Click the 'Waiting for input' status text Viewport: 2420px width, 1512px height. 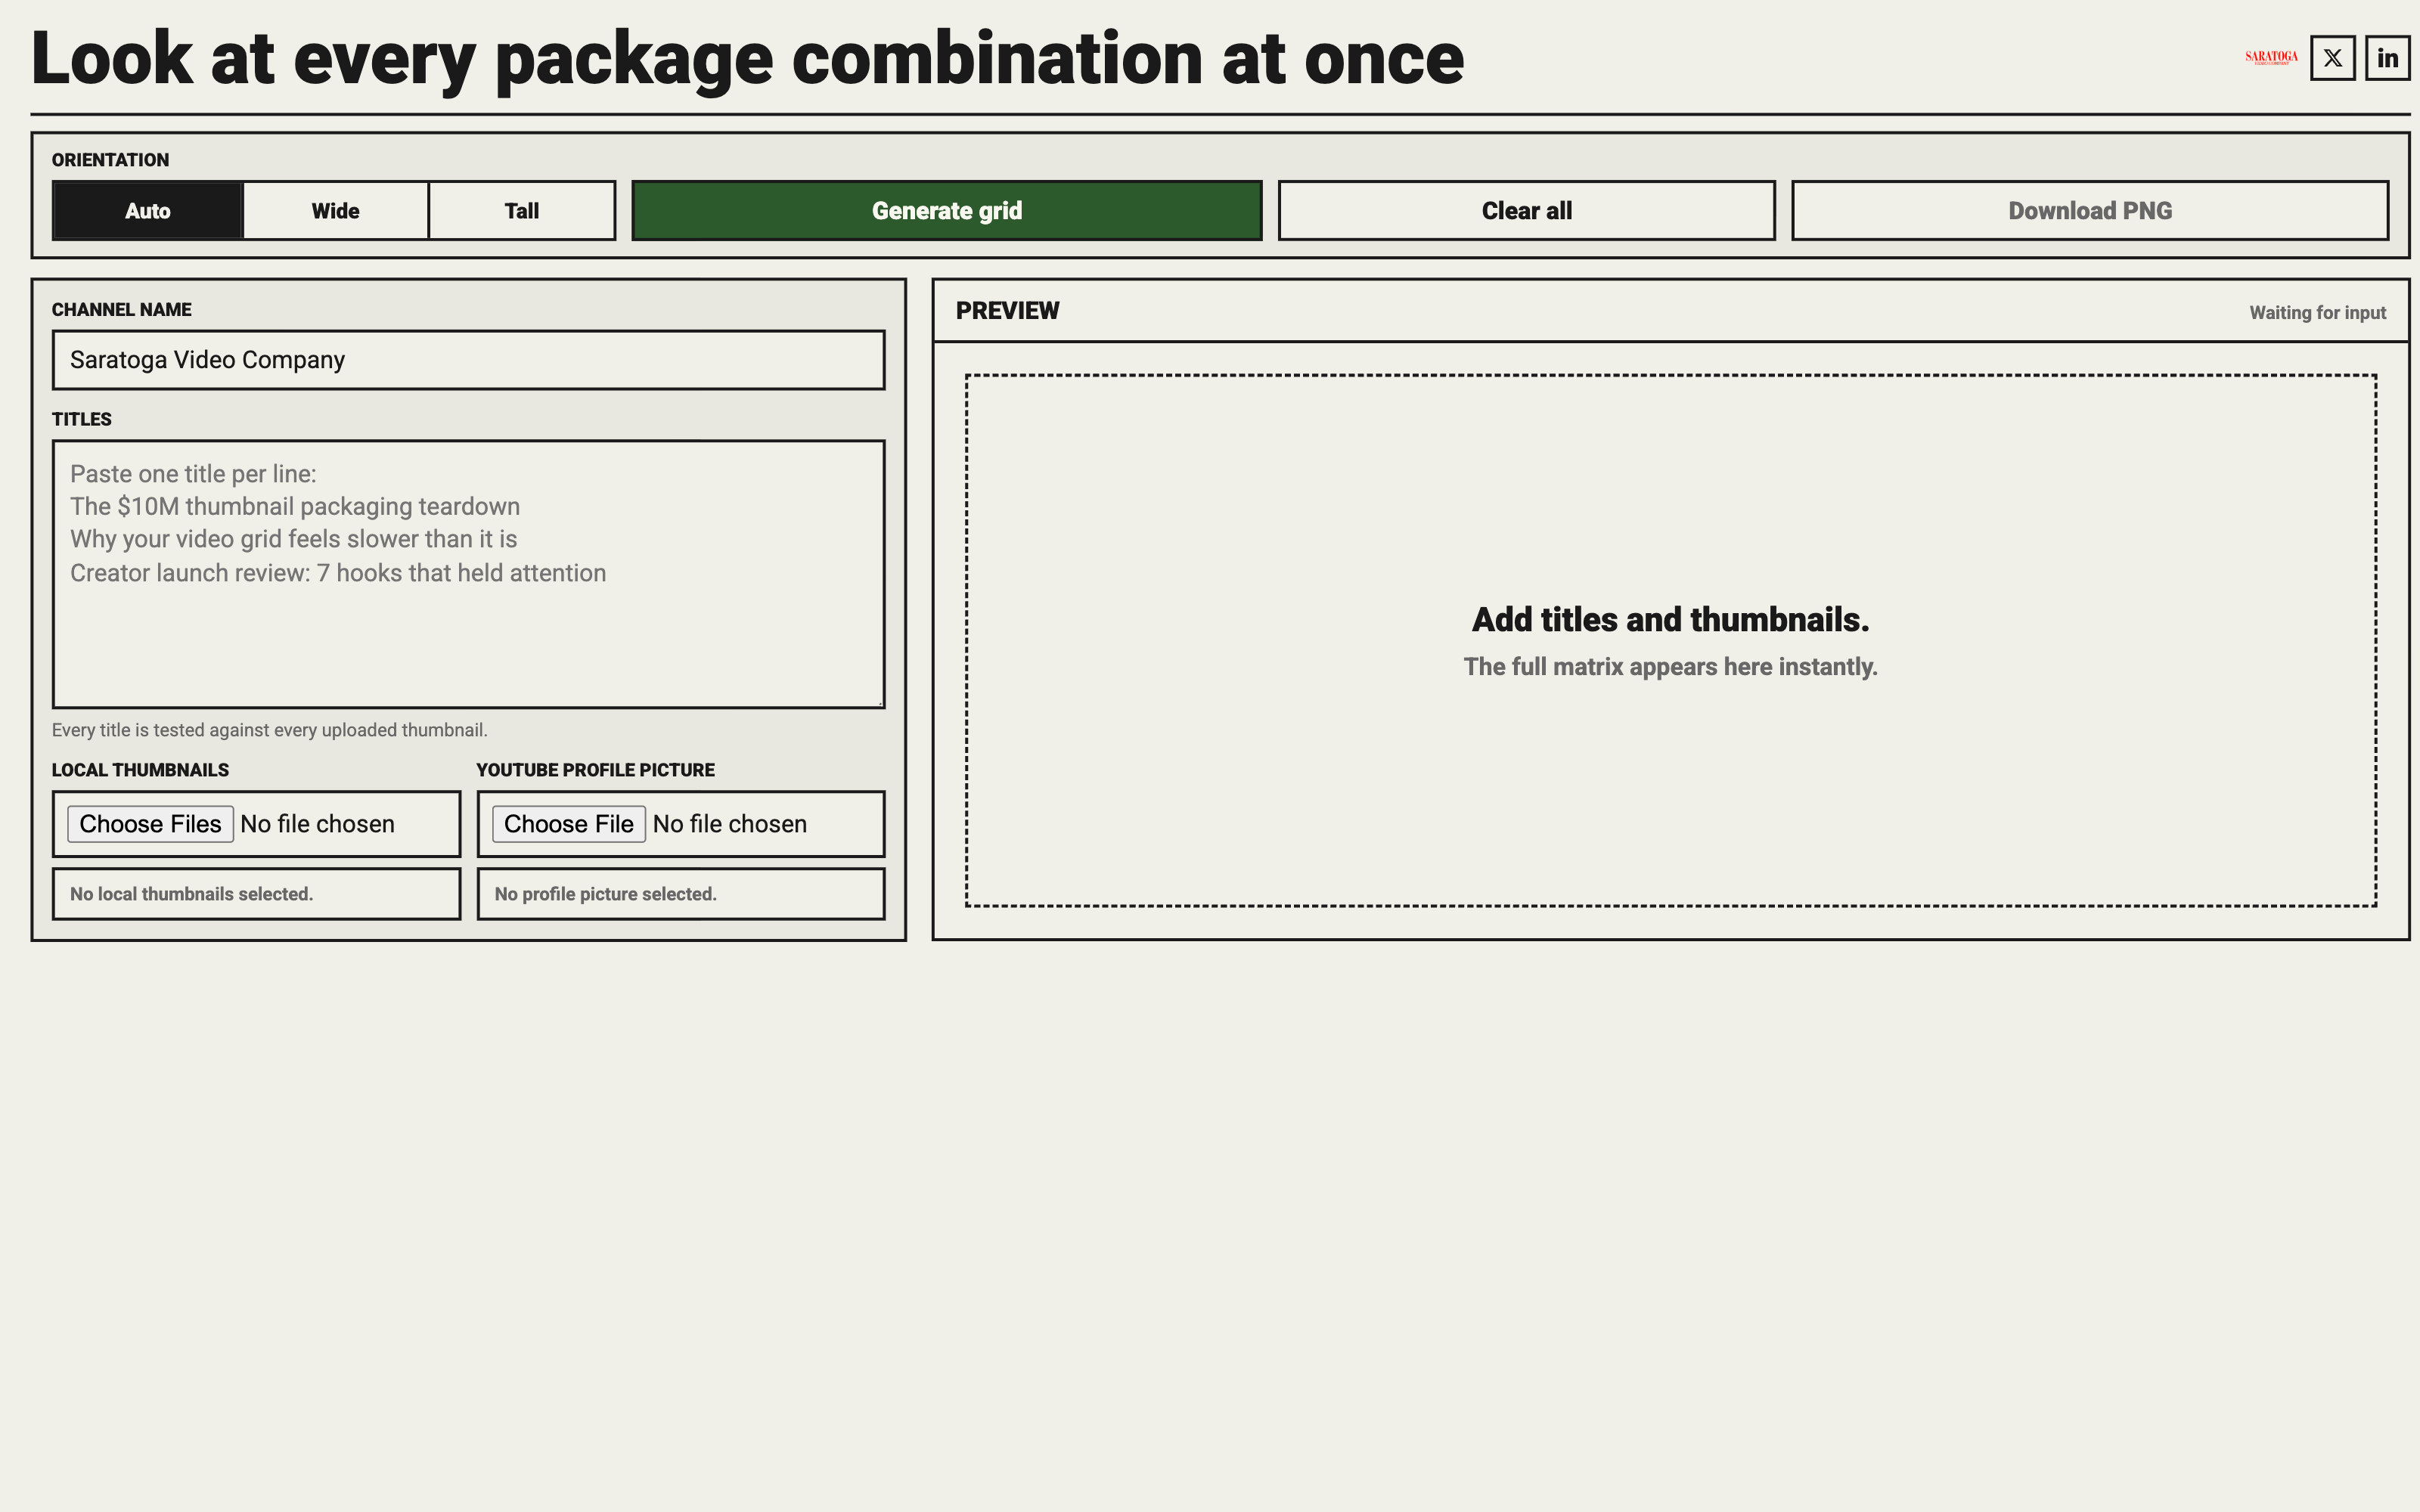[x=2317, y=313]
